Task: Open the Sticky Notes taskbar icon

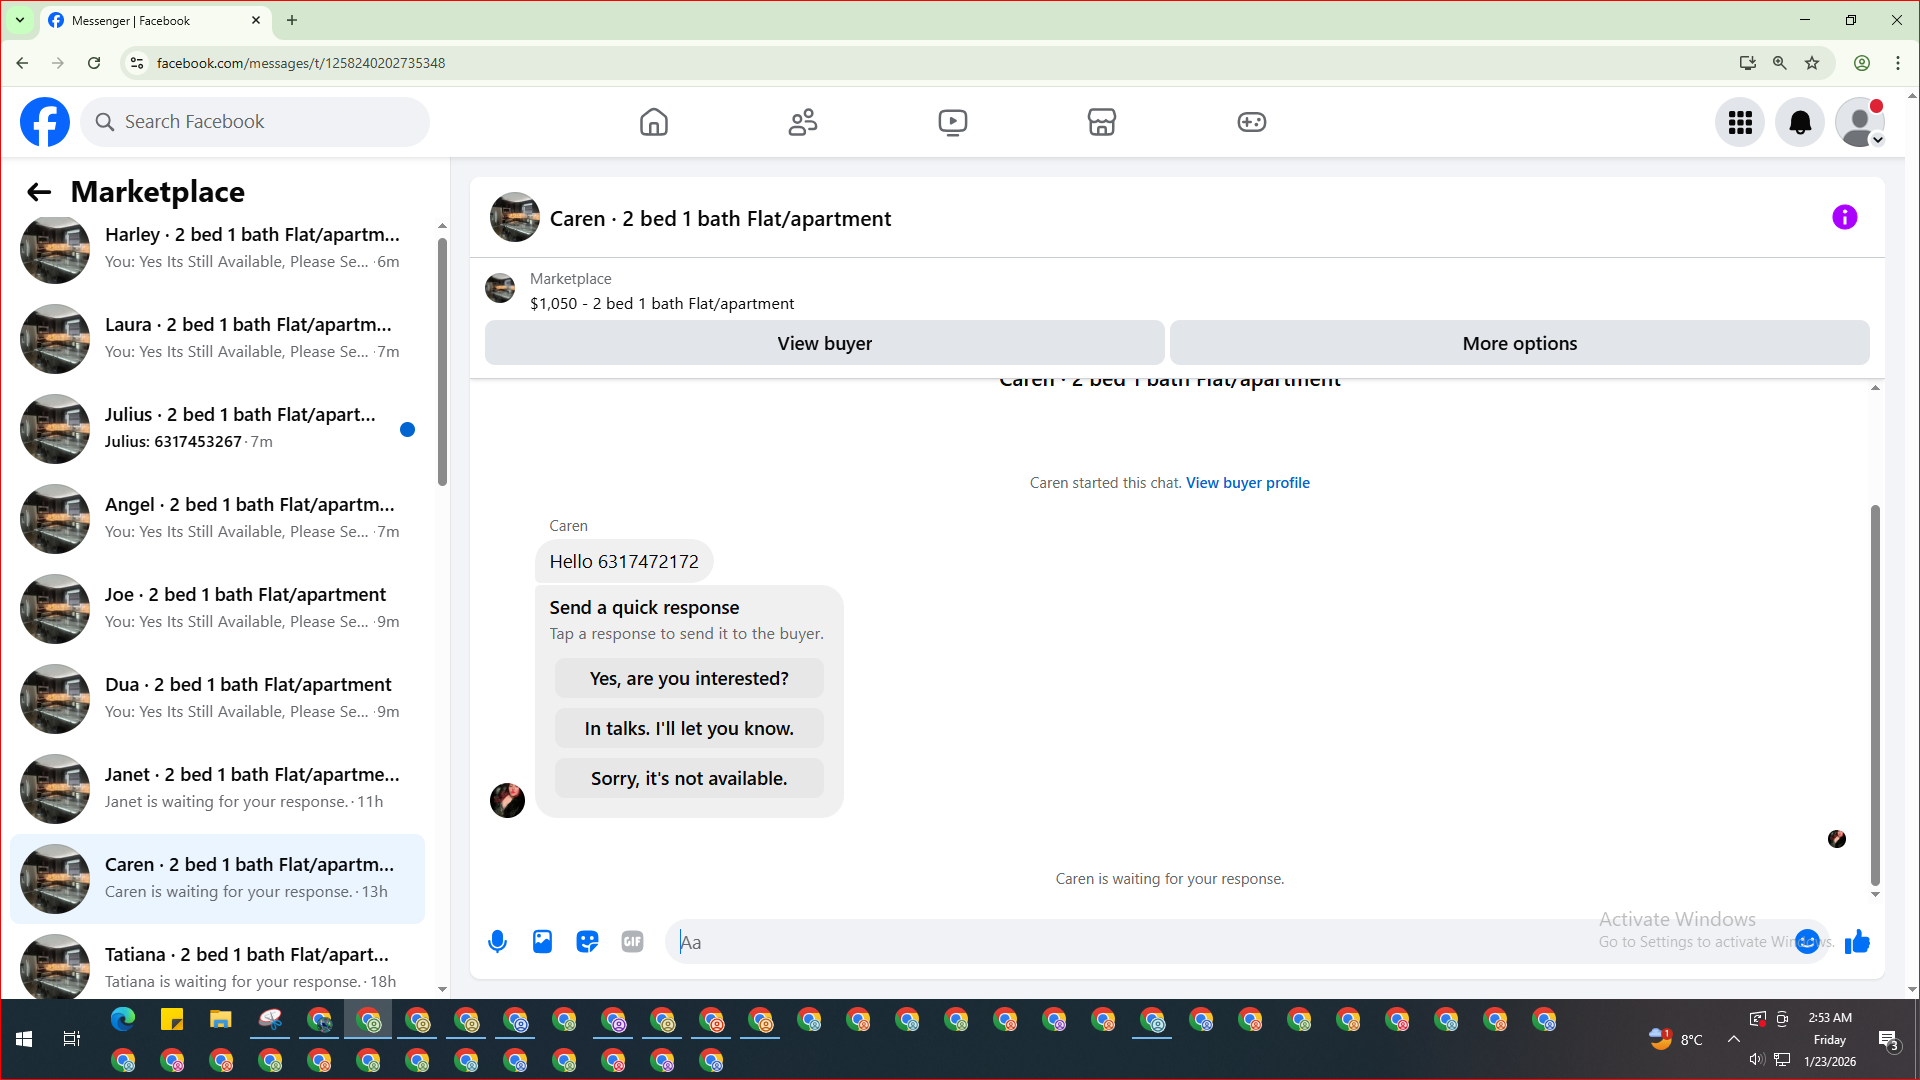Action: tap(172, 1020)
